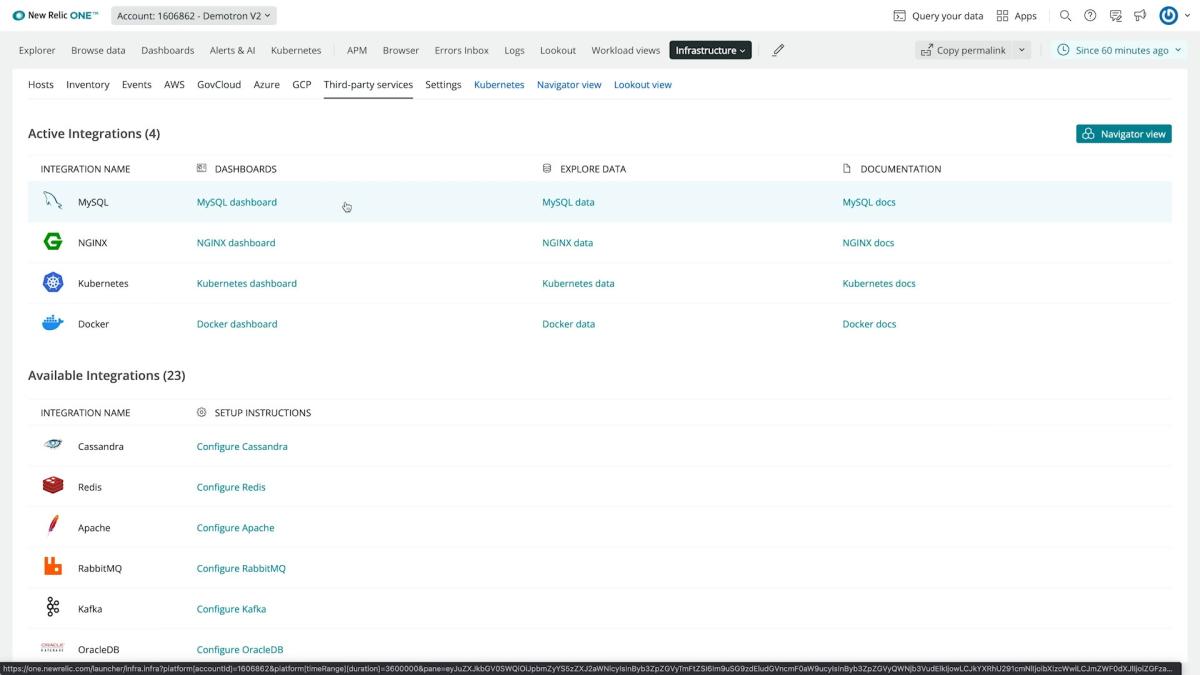The width and height of the screenshot is (1200, 675).
Task: Click the RabbitMQ orange icon
Action: [x=53, y=567]
